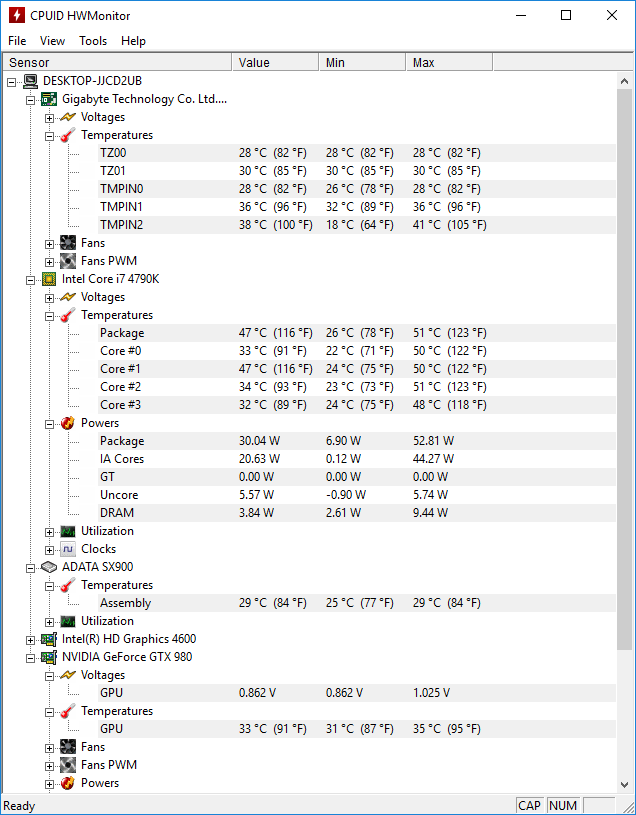Click the Gigabyte Temperatures thermometer icon
The height and width of the screenshot is (815, 636).
click(x=68, y=136)
